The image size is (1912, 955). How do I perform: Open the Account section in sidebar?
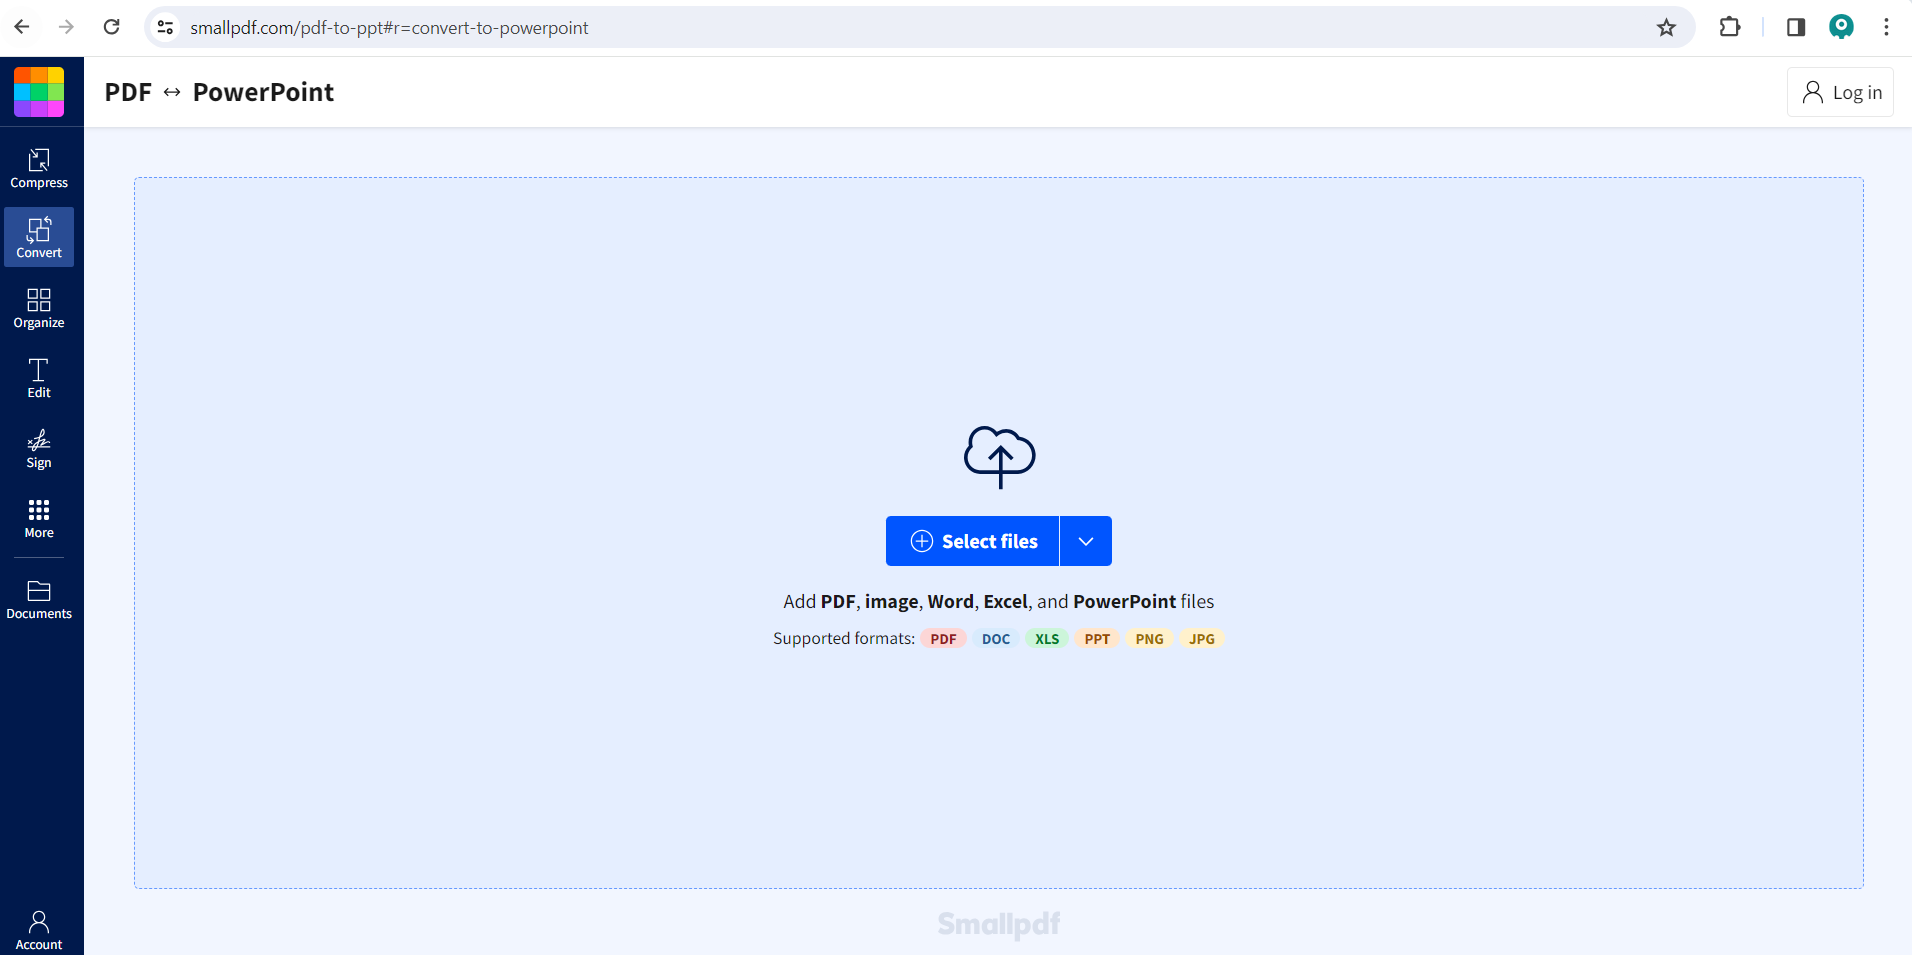coord(39,930)
